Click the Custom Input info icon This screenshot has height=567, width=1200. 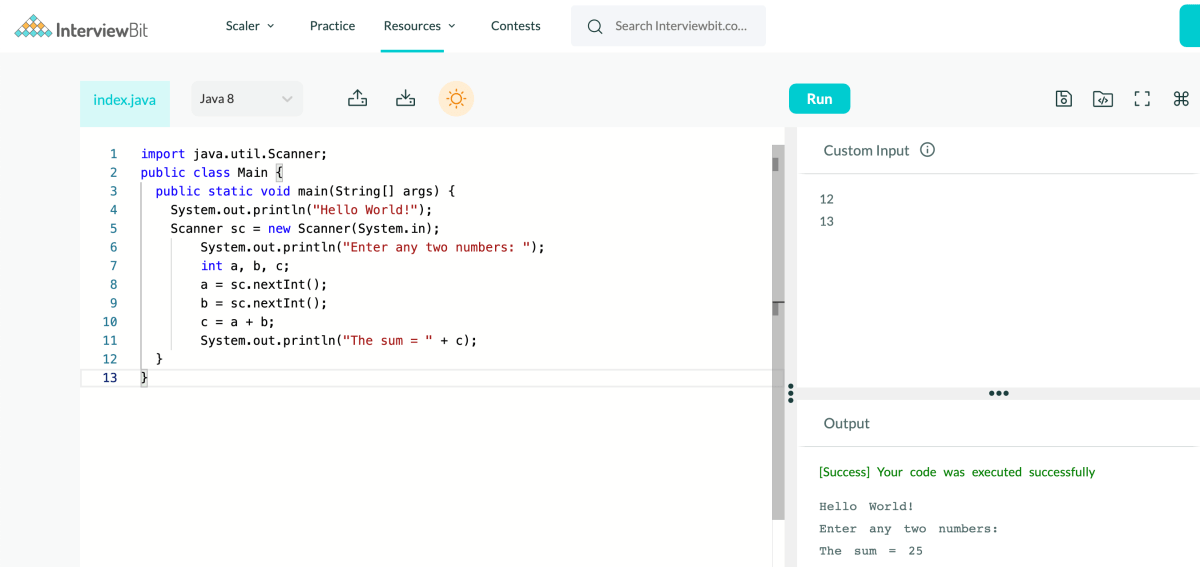coord(927,150)
